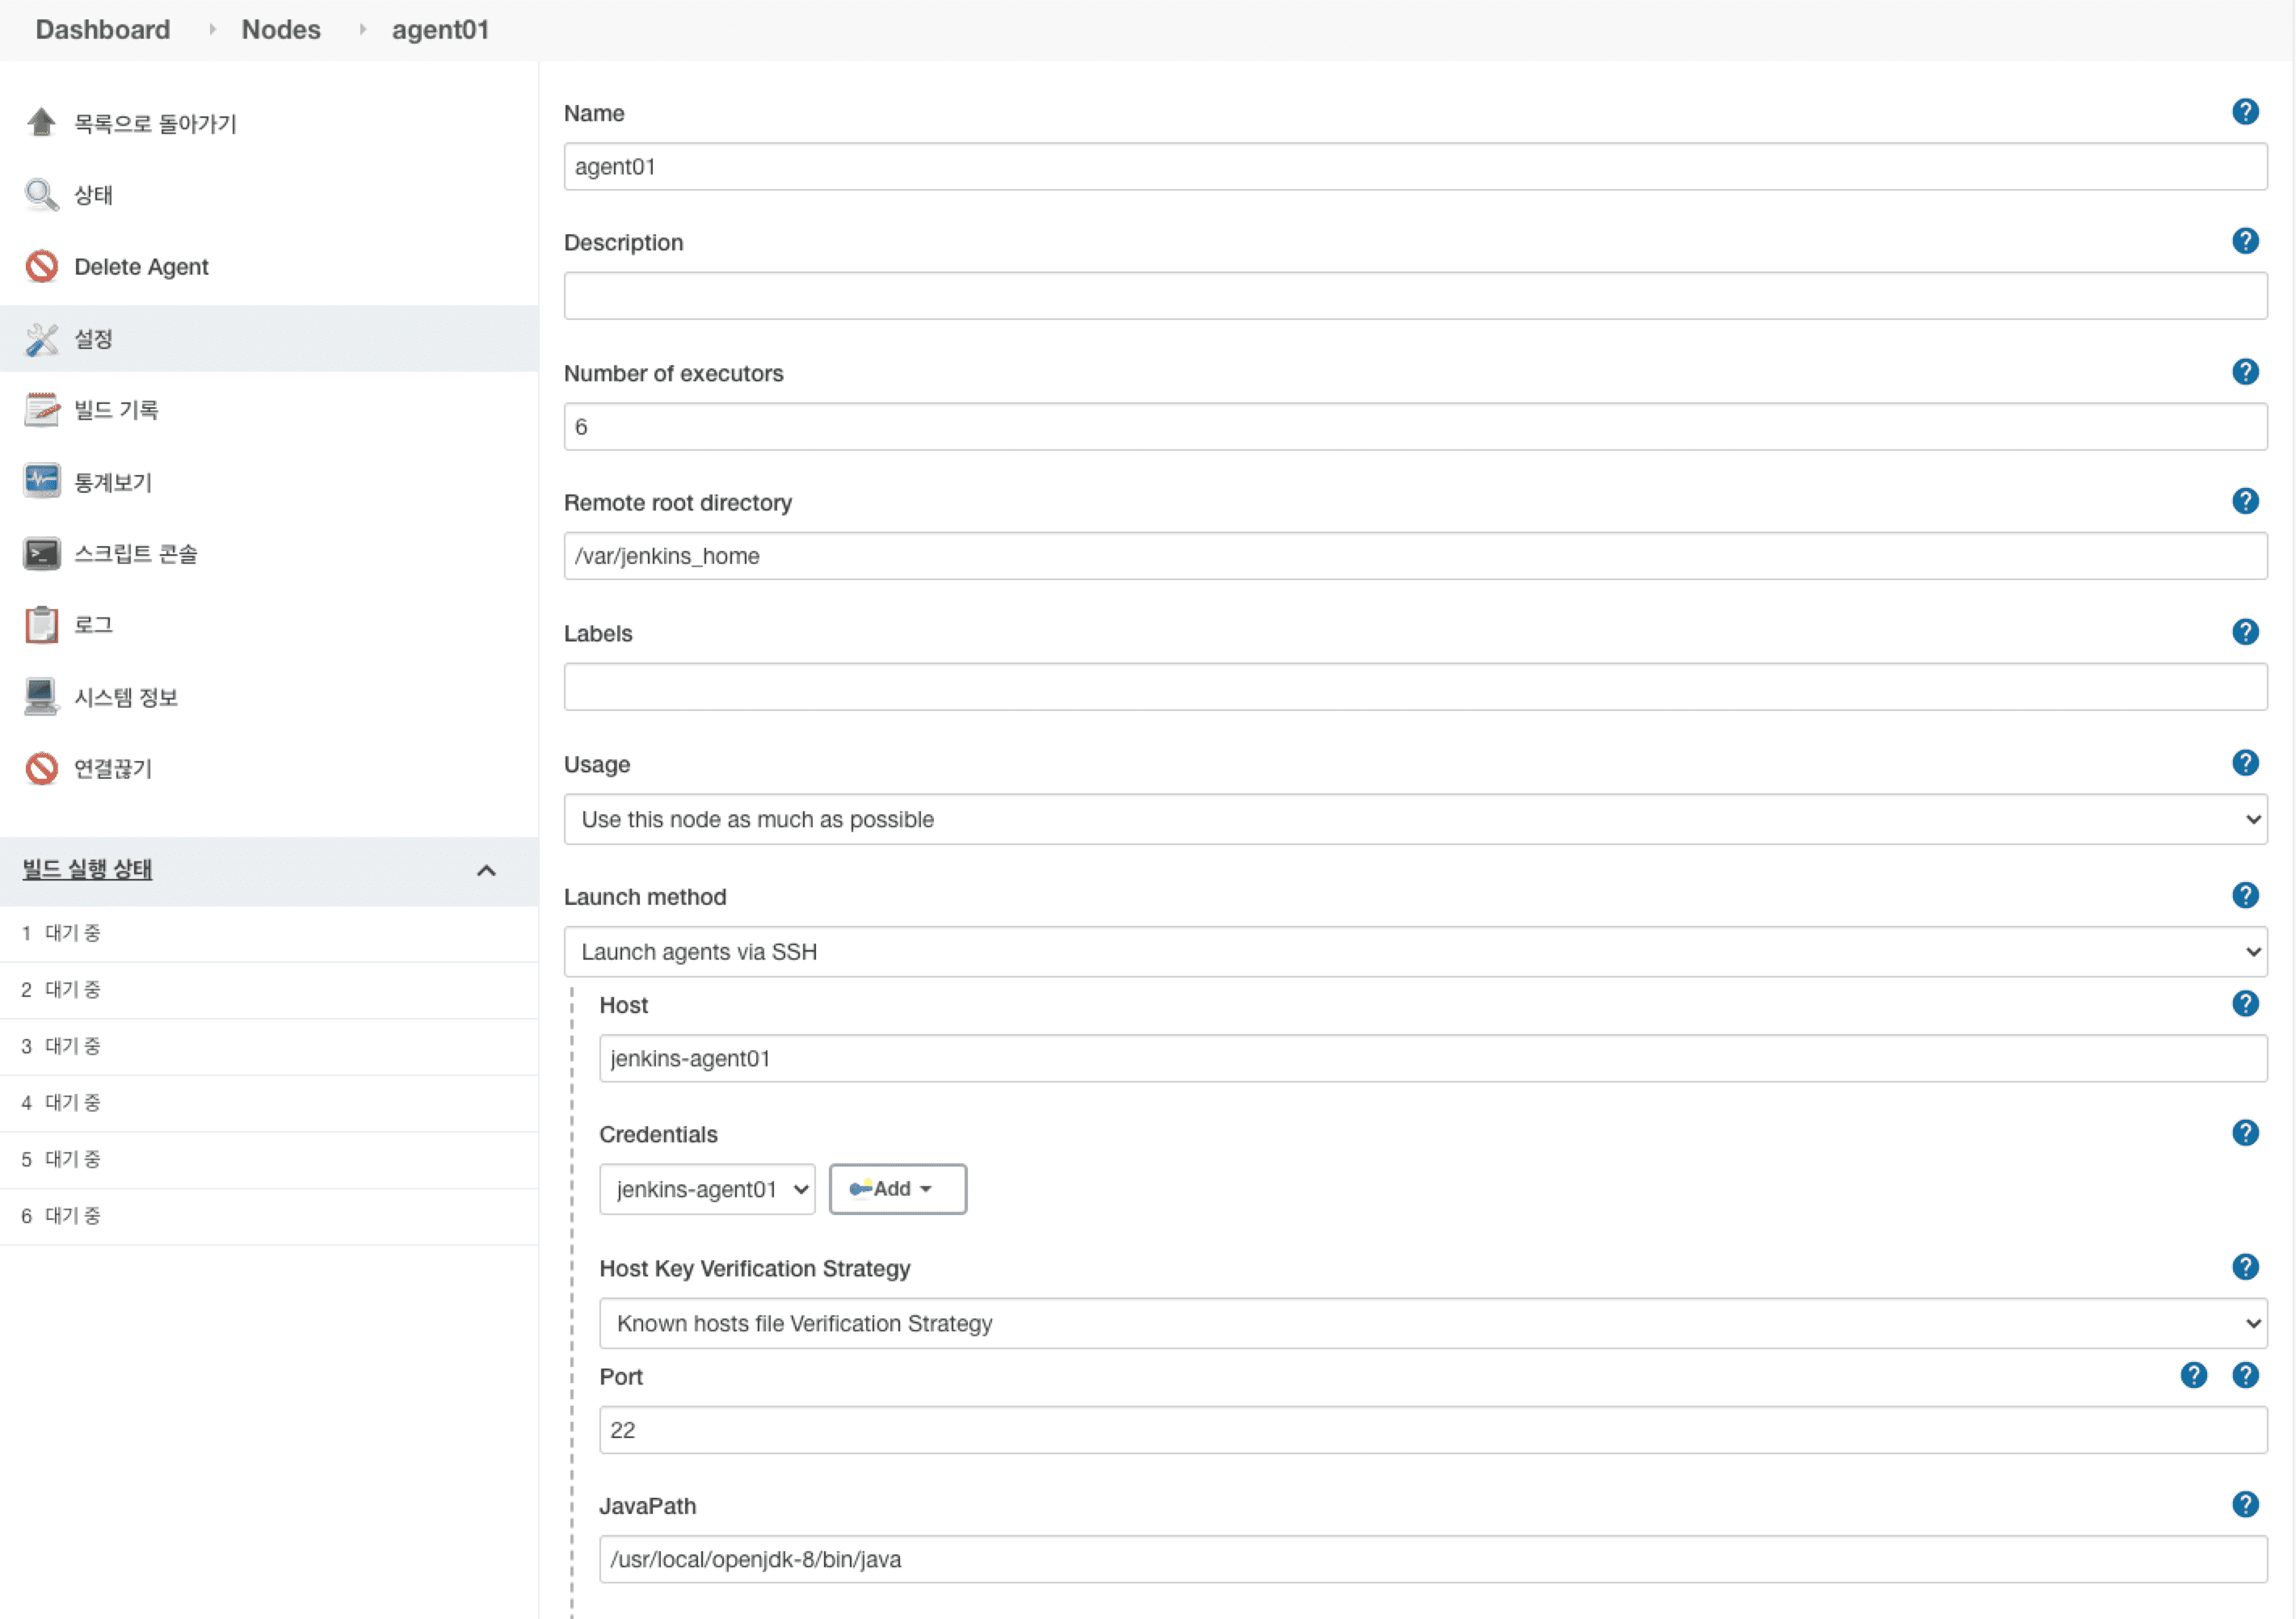
Task: Open help for the Description field
Action: pyautogui.click(x=2245, y=241)
